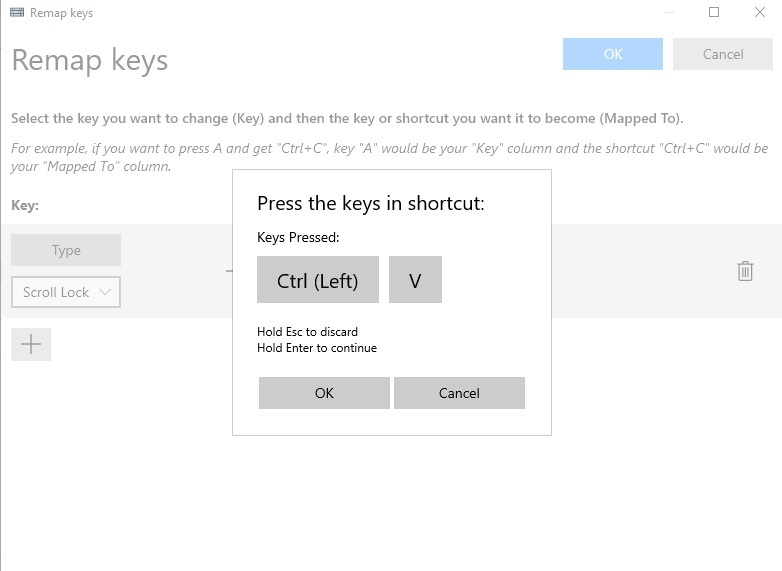Maximize the Remap keys window
This screenshot has width=782, height=571.
[714, 12]
